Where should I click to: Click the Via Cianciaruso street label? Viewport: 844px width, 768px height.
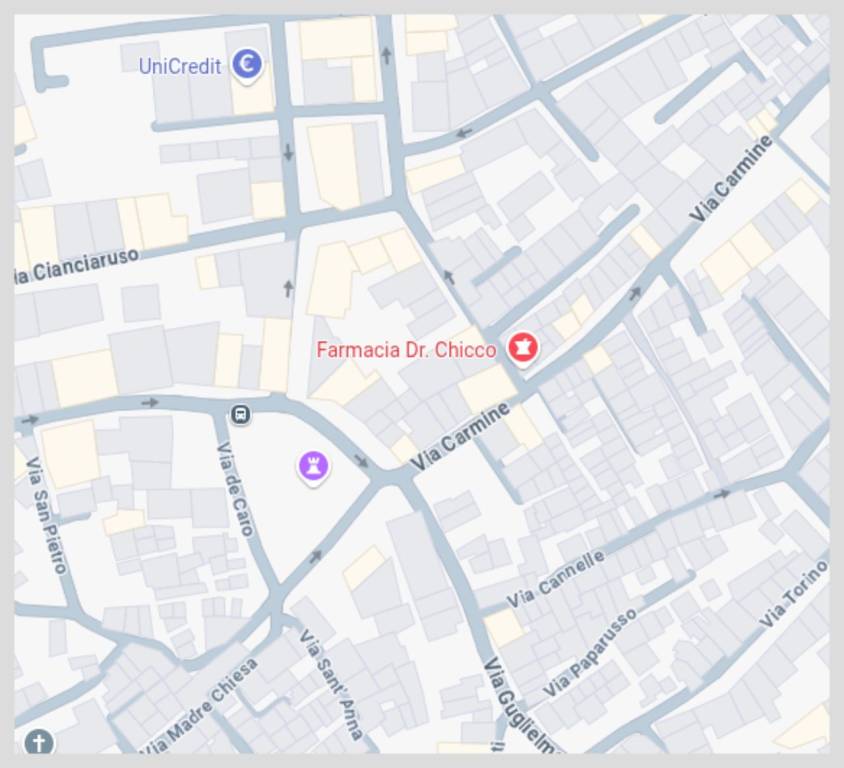pos(76,266)
